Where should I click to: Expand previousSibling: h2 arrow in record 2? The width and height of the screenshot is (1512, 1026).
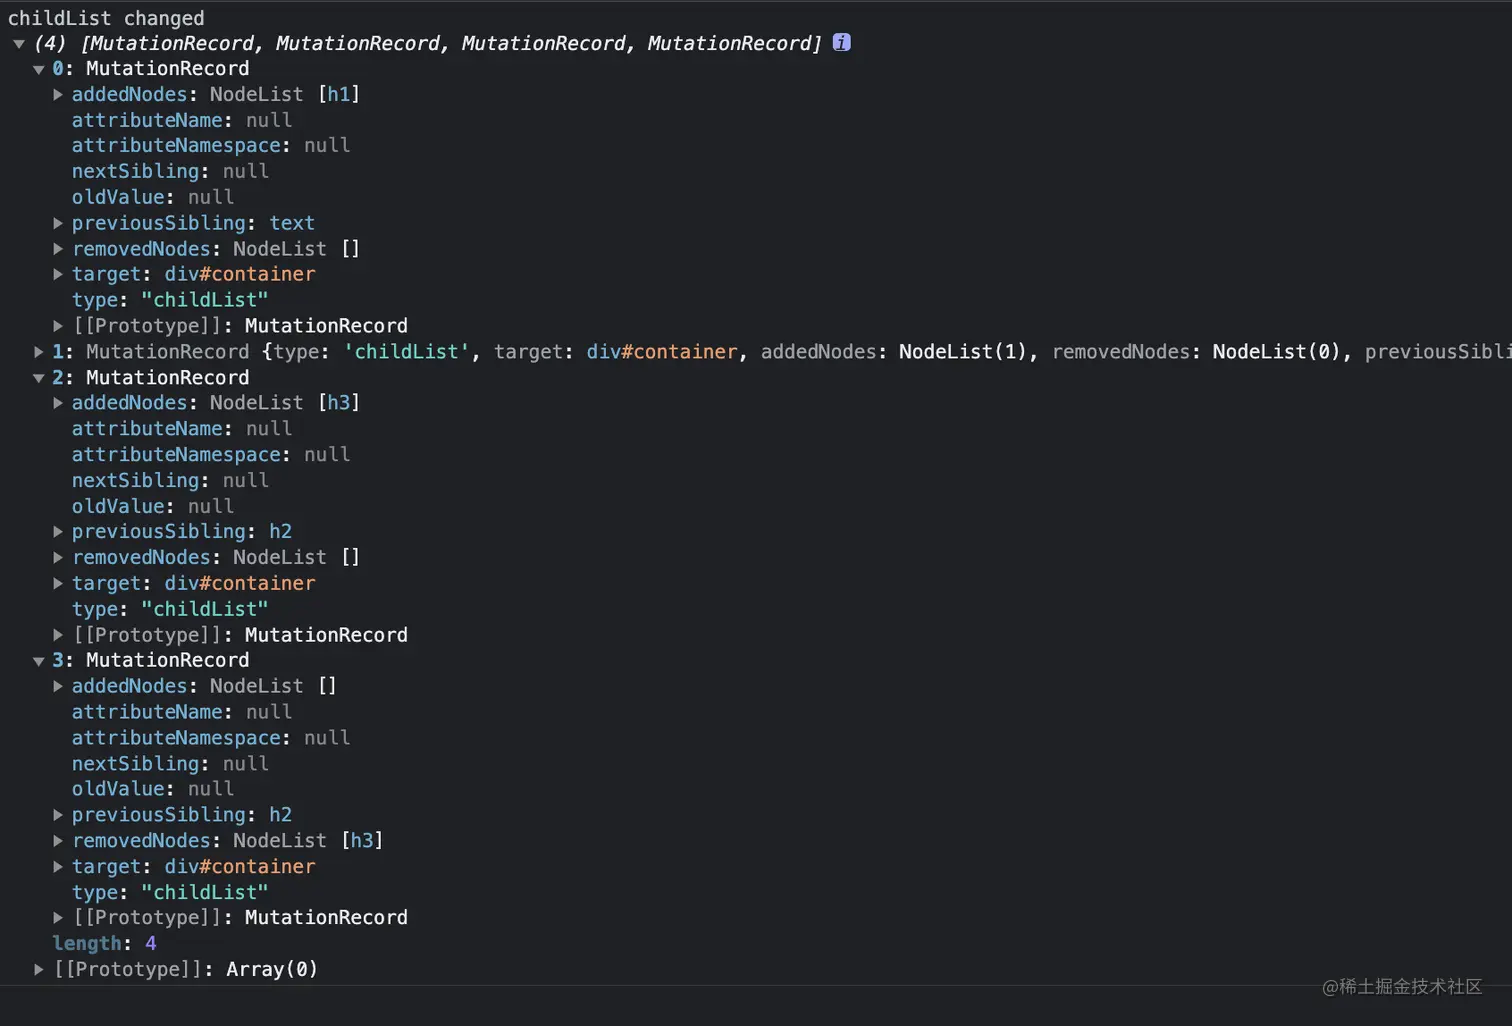pyautogui.click(x=58, y=532)
